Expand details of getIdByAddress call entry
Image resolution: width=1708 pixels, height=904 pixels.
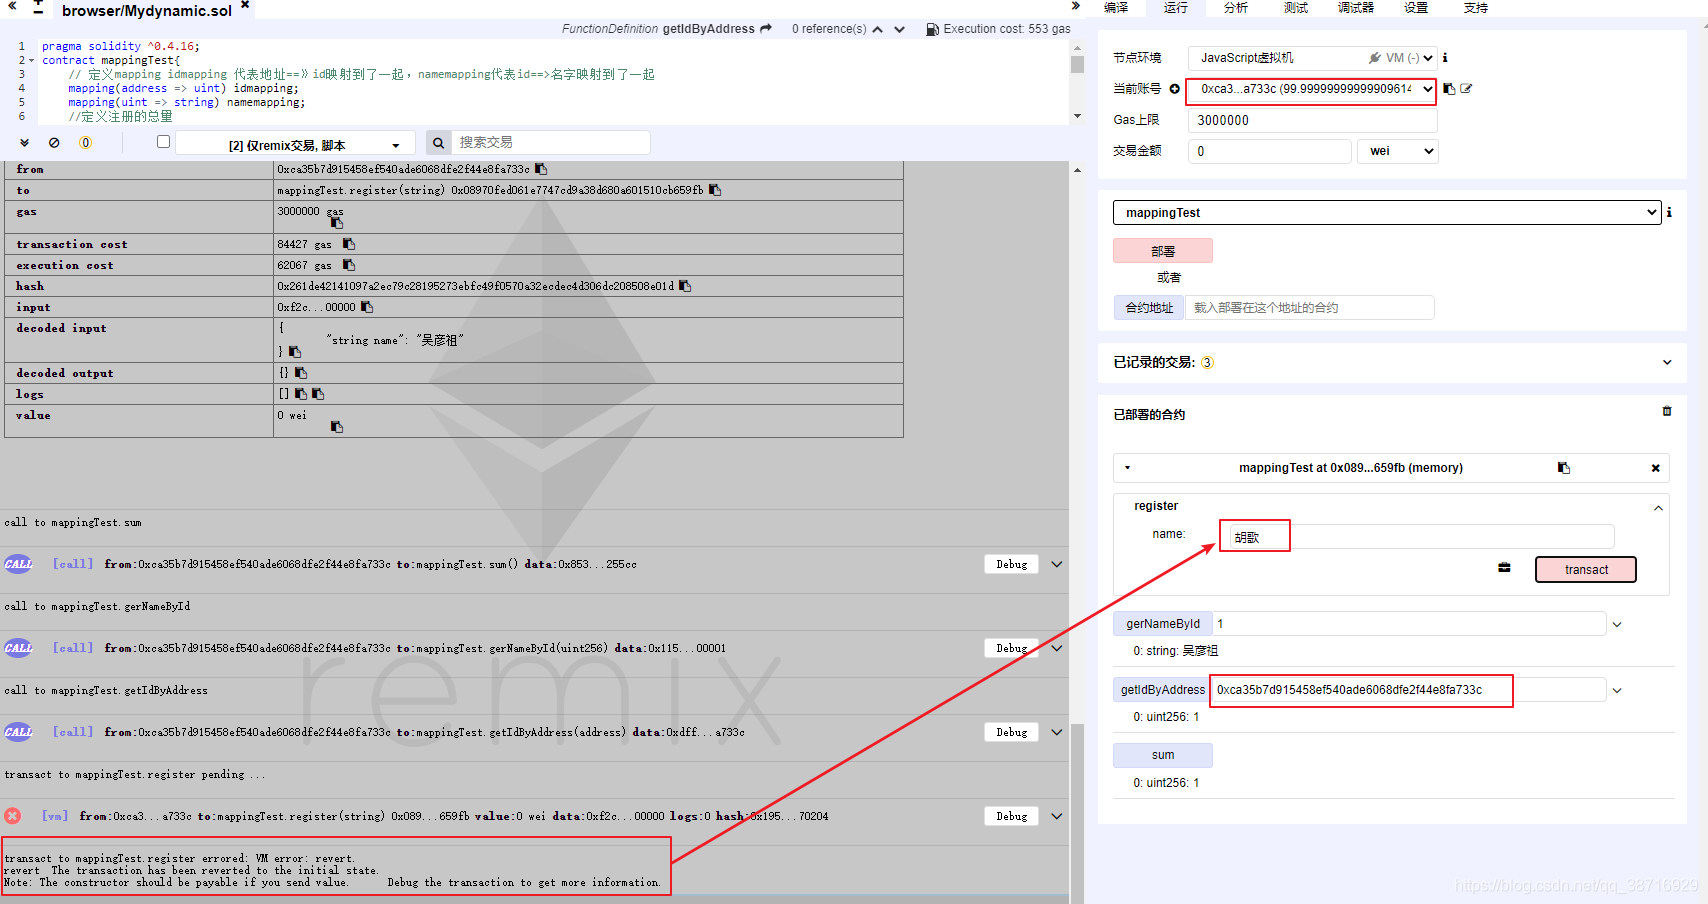point(1057,732)
